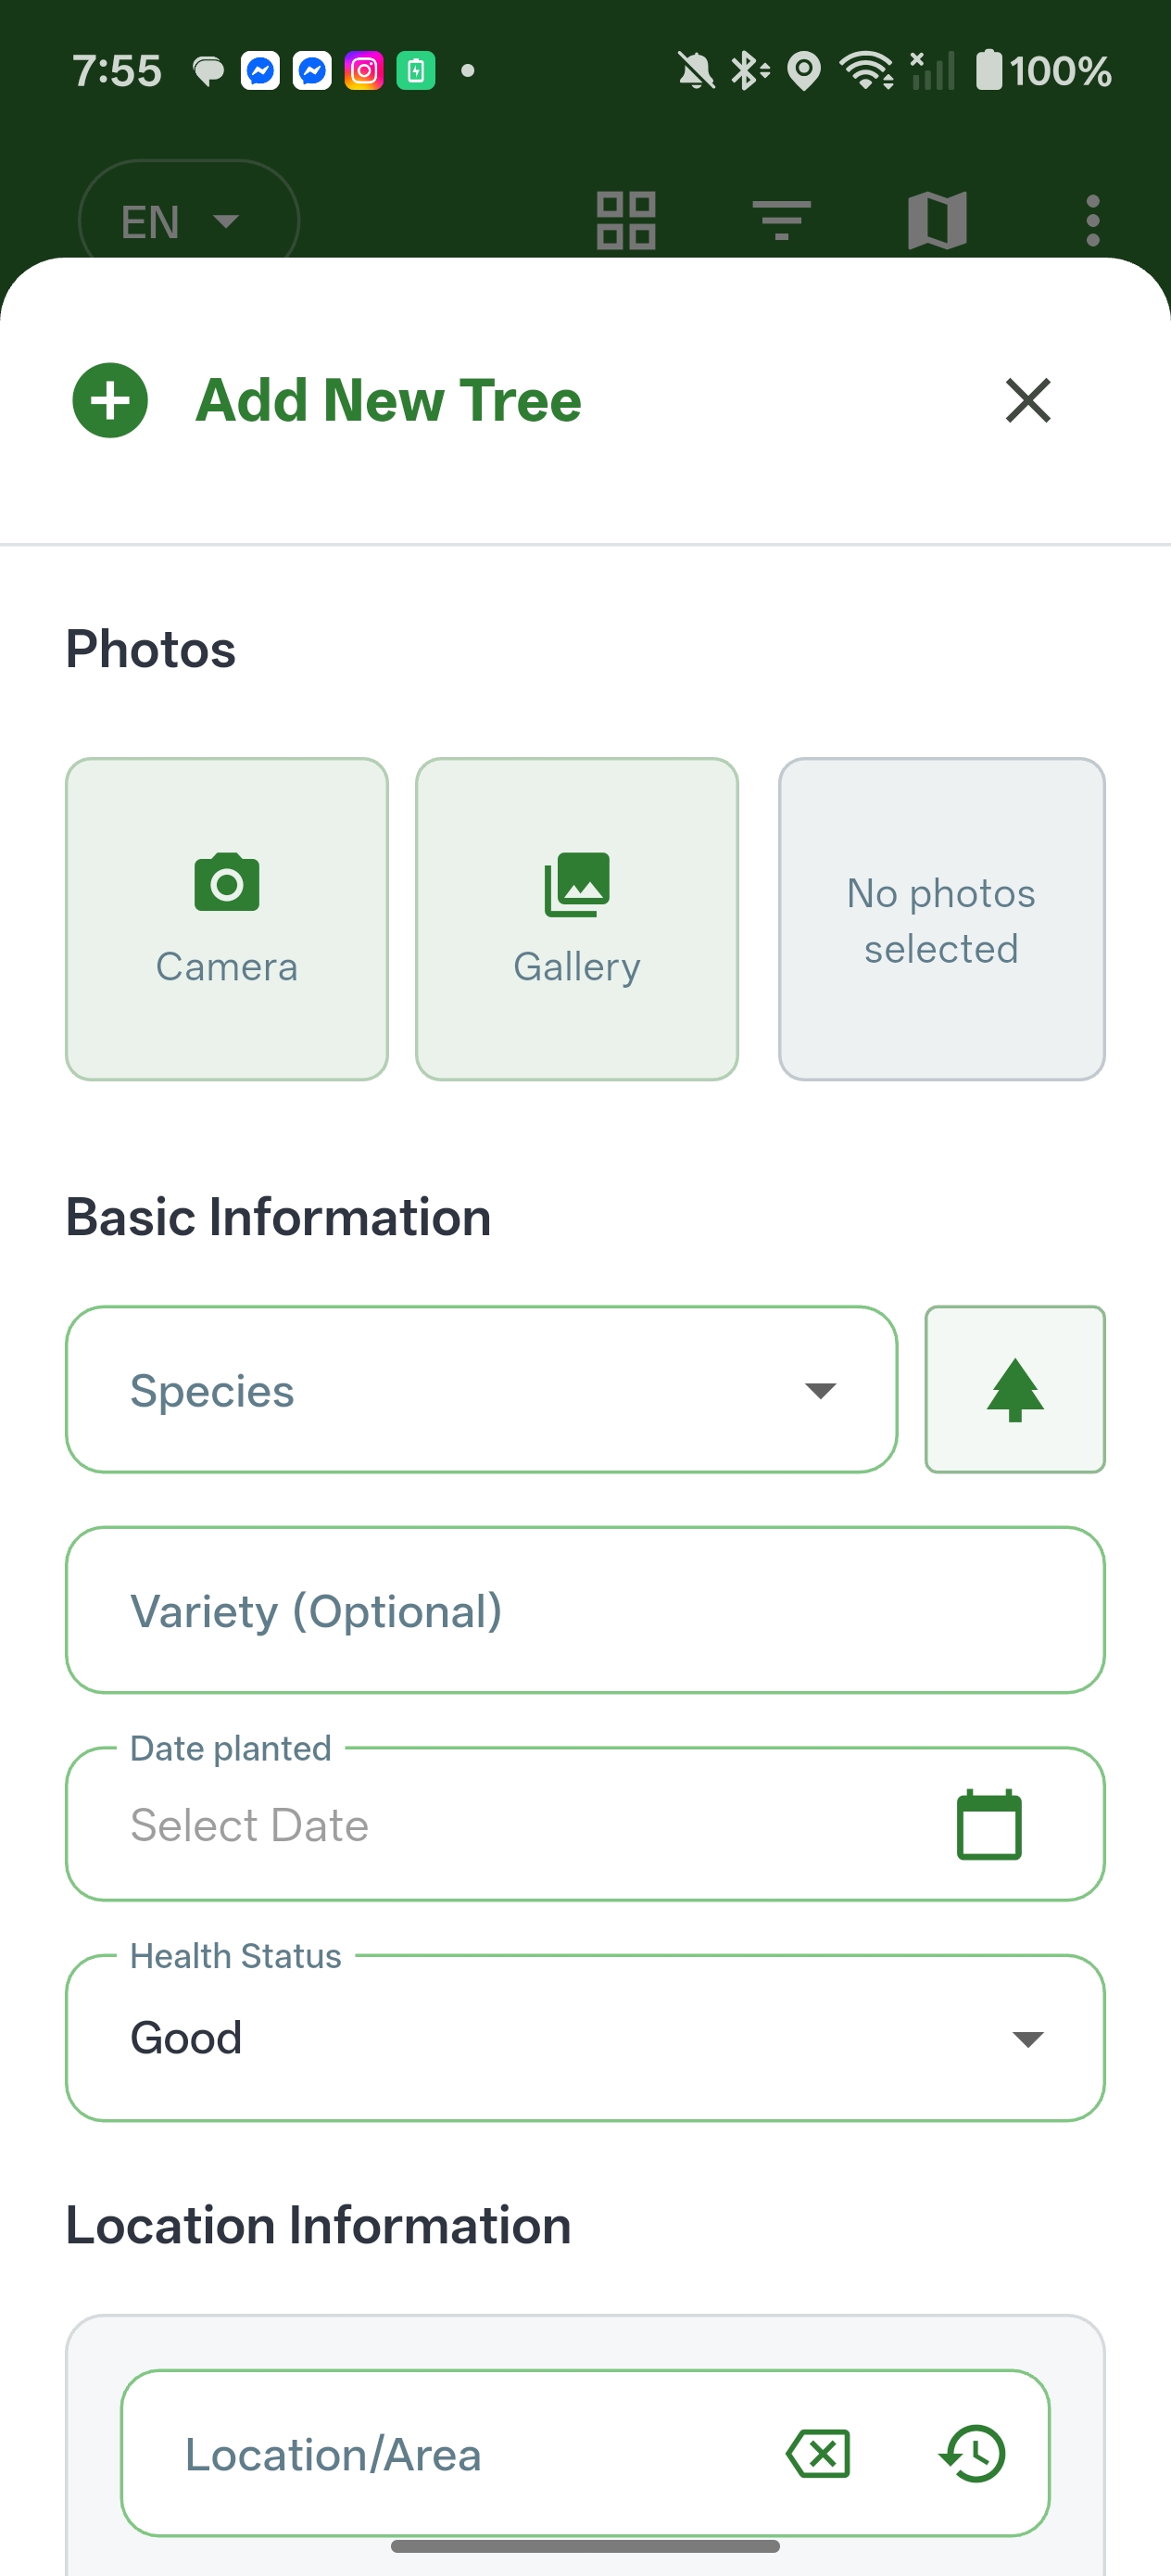Show recent location history

point(972,2453)
